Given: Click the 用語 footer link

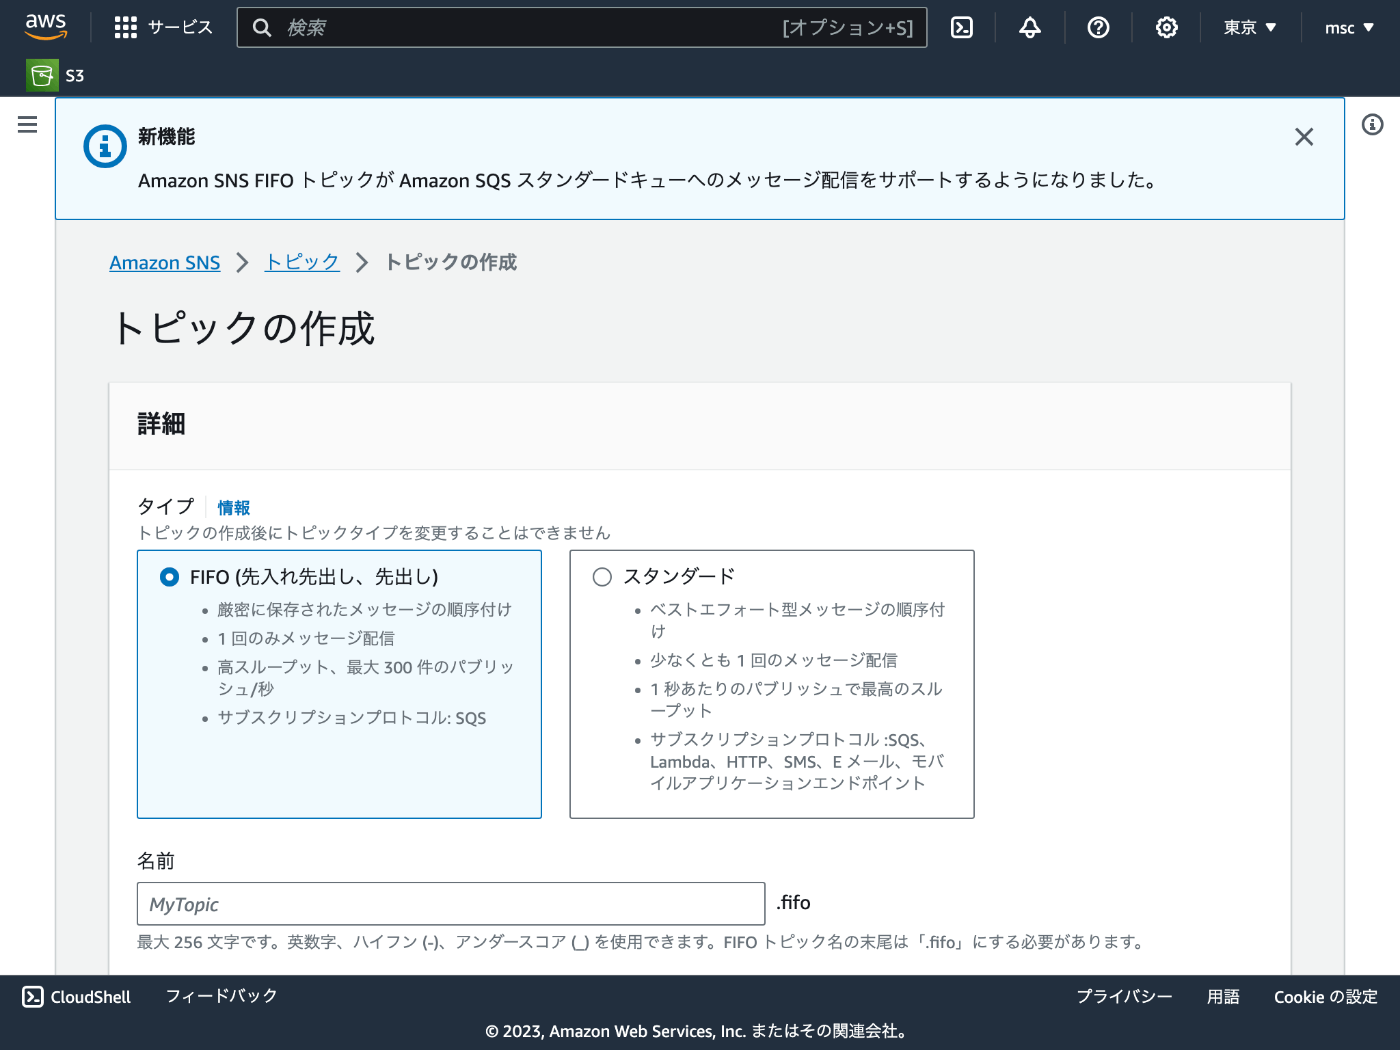Looking at the screenshot, I should click(1223, 996).
